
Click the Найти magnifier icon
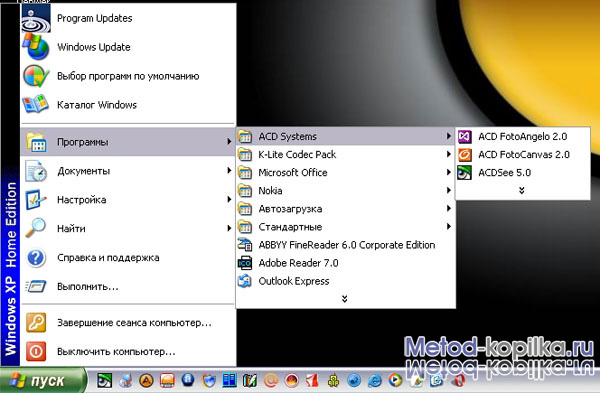36,228
